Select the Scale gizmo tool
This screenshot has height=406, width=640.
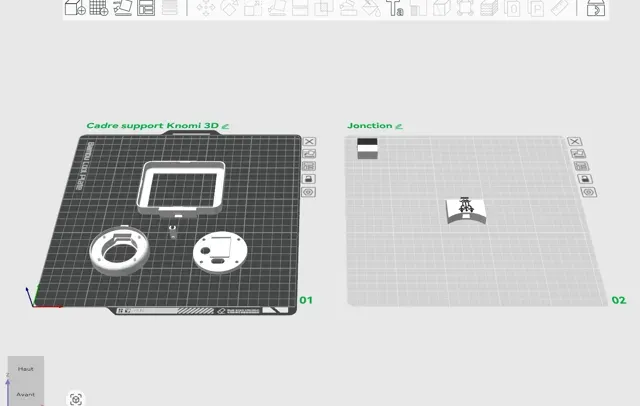click(253, 7)
